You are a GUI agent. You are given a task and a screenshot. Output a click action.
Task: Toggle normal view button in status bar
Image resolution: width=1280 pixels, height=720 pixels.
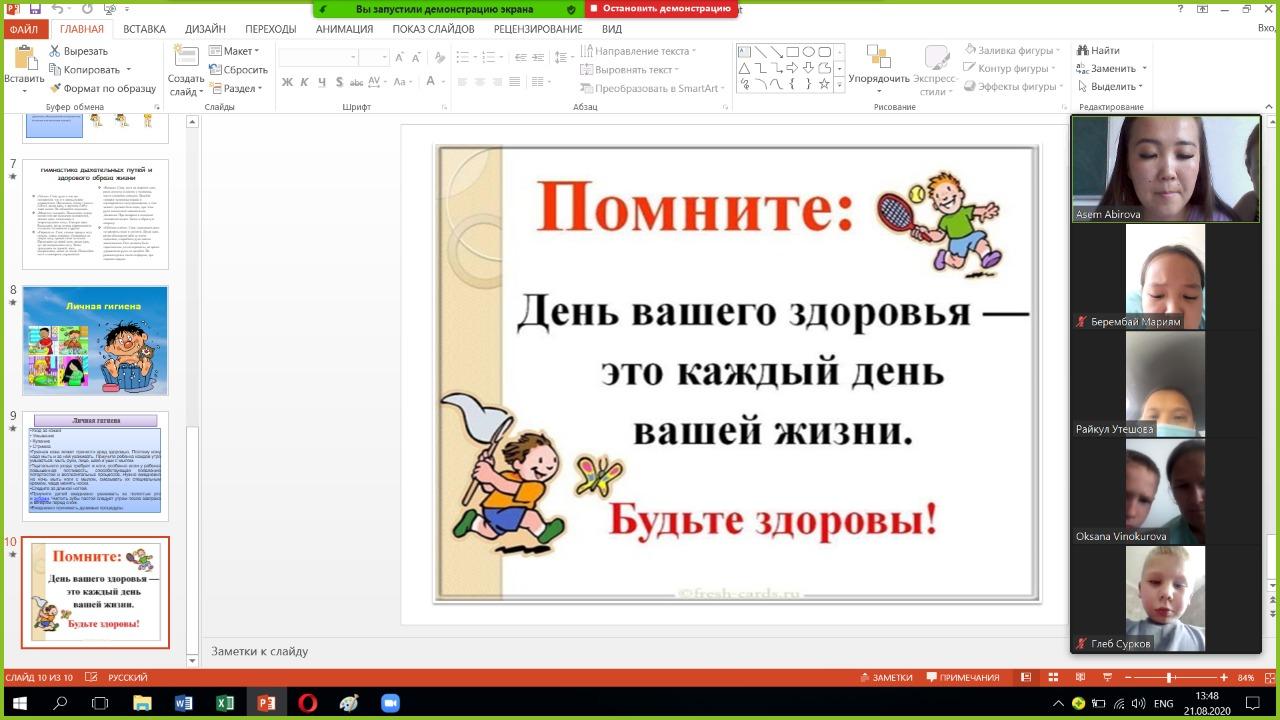(1026, 677)
